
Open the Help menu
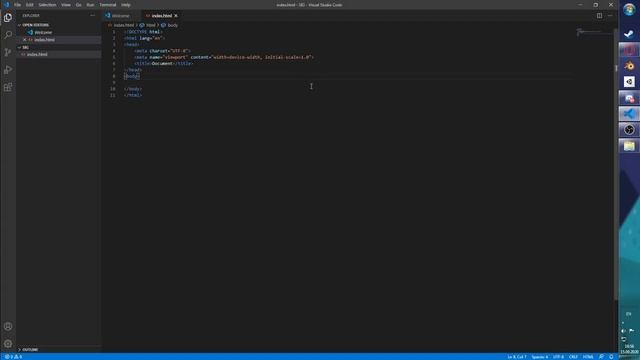click(x=126, y=5)
